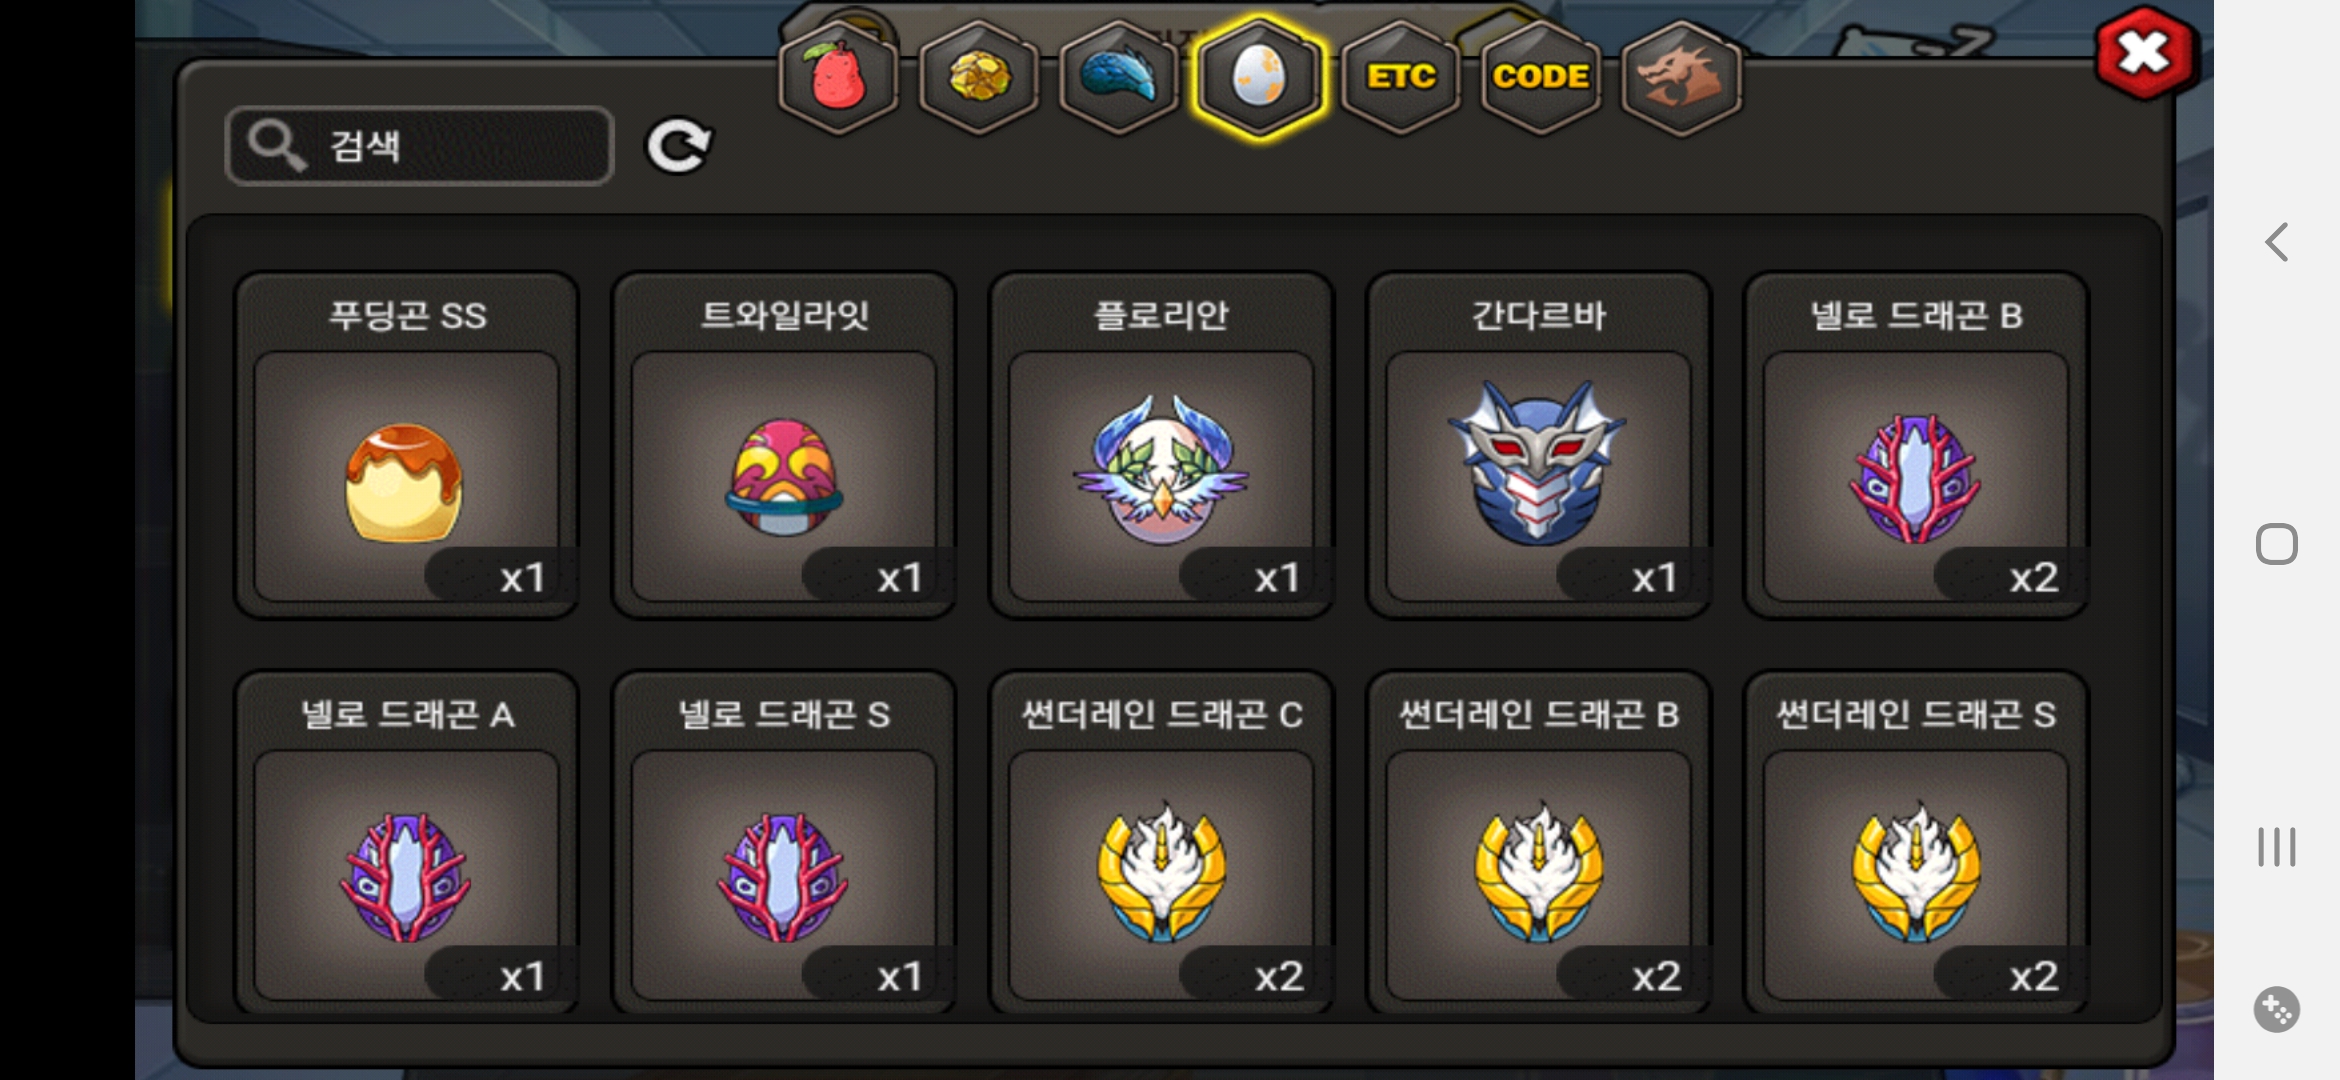Click the 검색 search field
The width and height of the screenshot is (2340, 1080).
pos(420,146)
